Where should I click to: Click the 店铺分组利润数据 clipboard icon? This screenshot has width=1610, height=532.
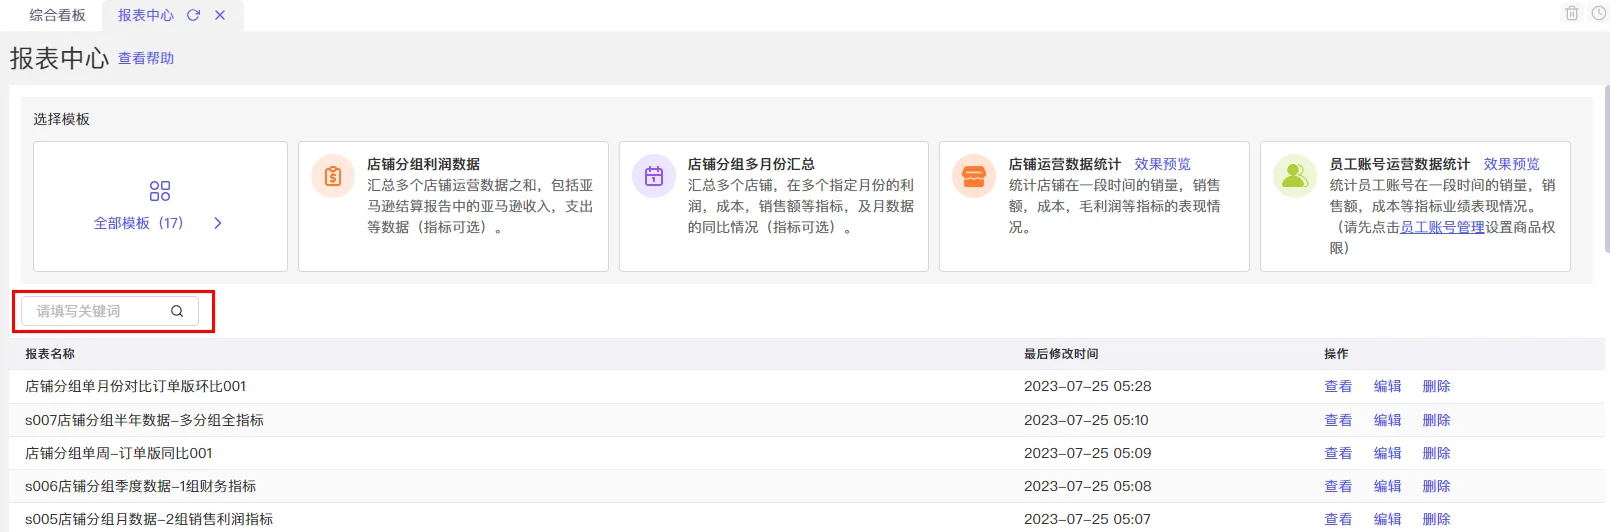pos(333,176)
